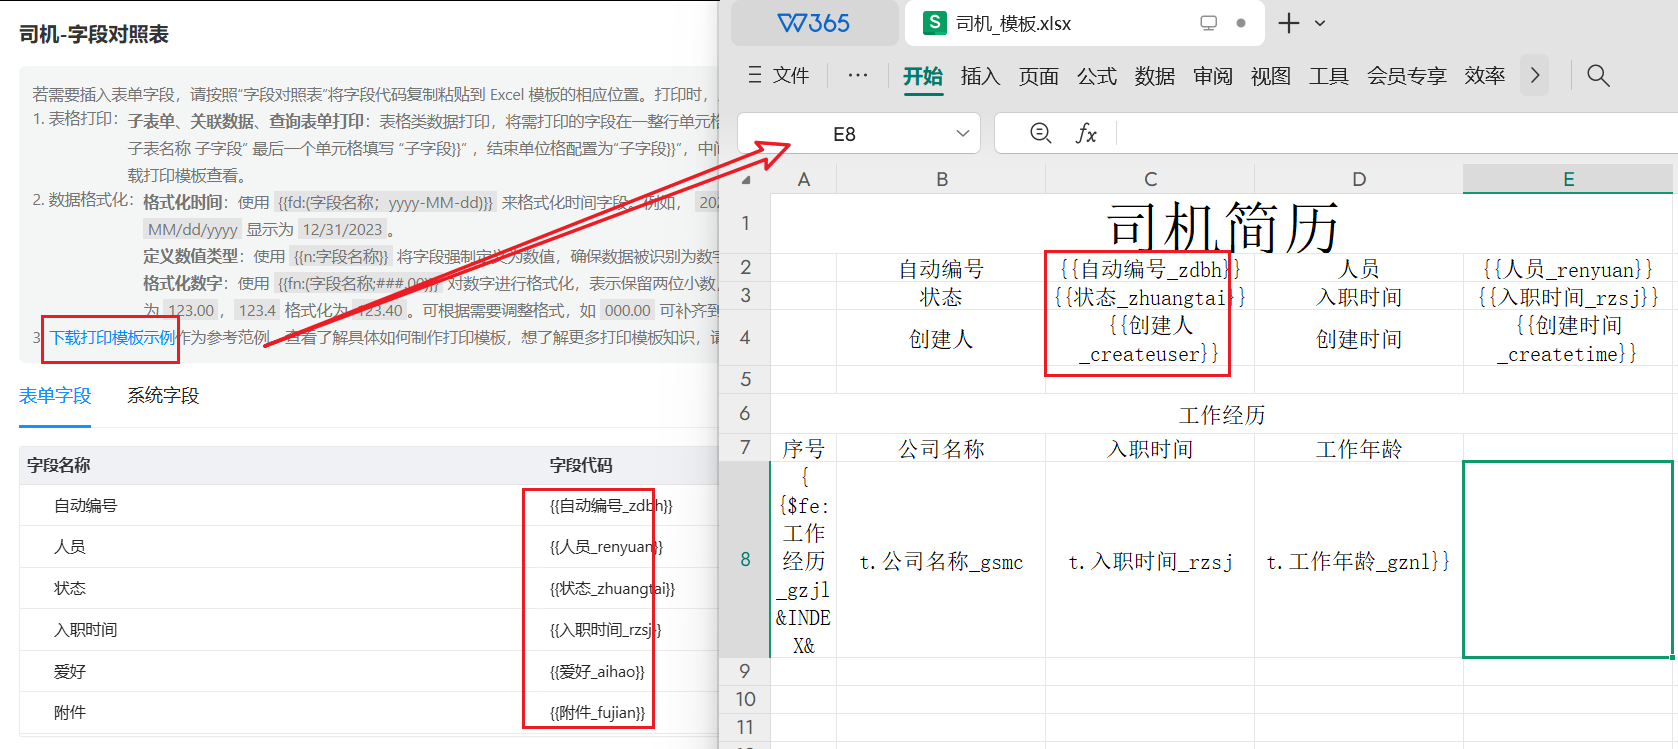
Task: Switch to the 系统字段 tab
Action: (x=163, y=396)
